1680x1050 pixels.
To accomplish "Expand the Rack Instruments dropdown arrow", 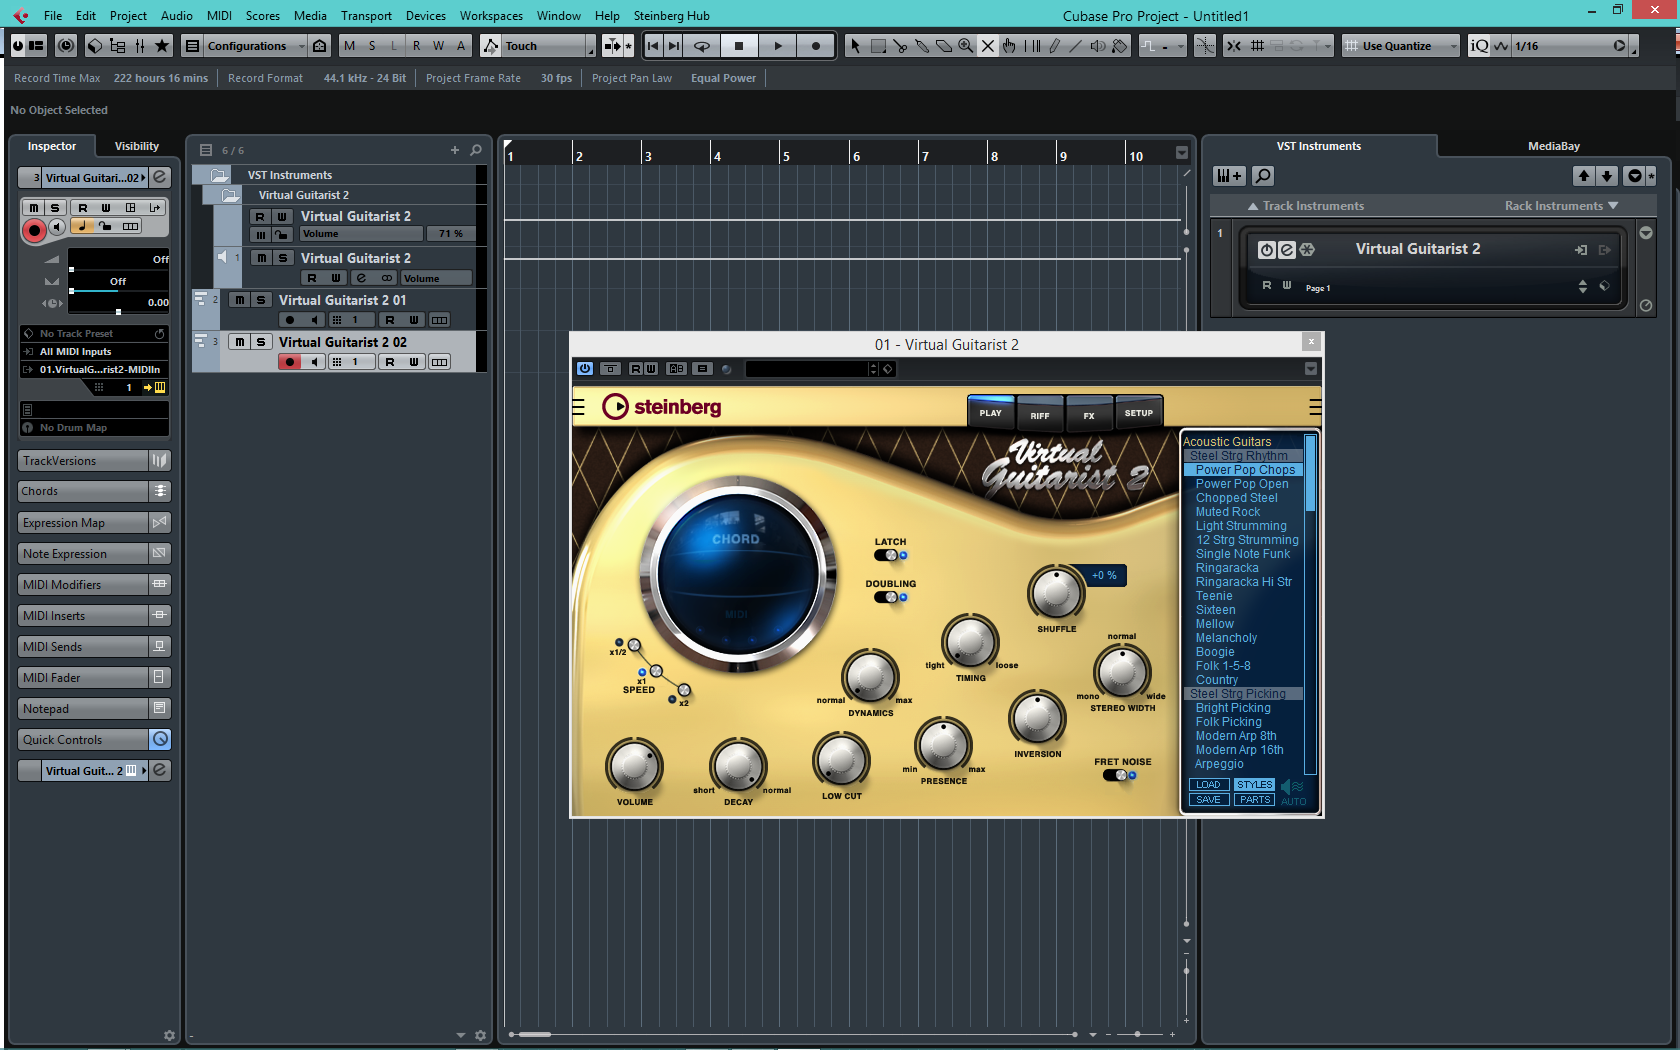I will pyautogui.click(x=1613, y=206).
